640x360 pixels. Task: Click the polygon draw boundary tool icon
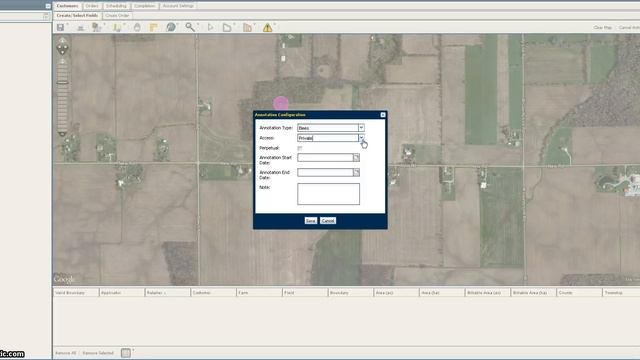[x=227, y=27]
